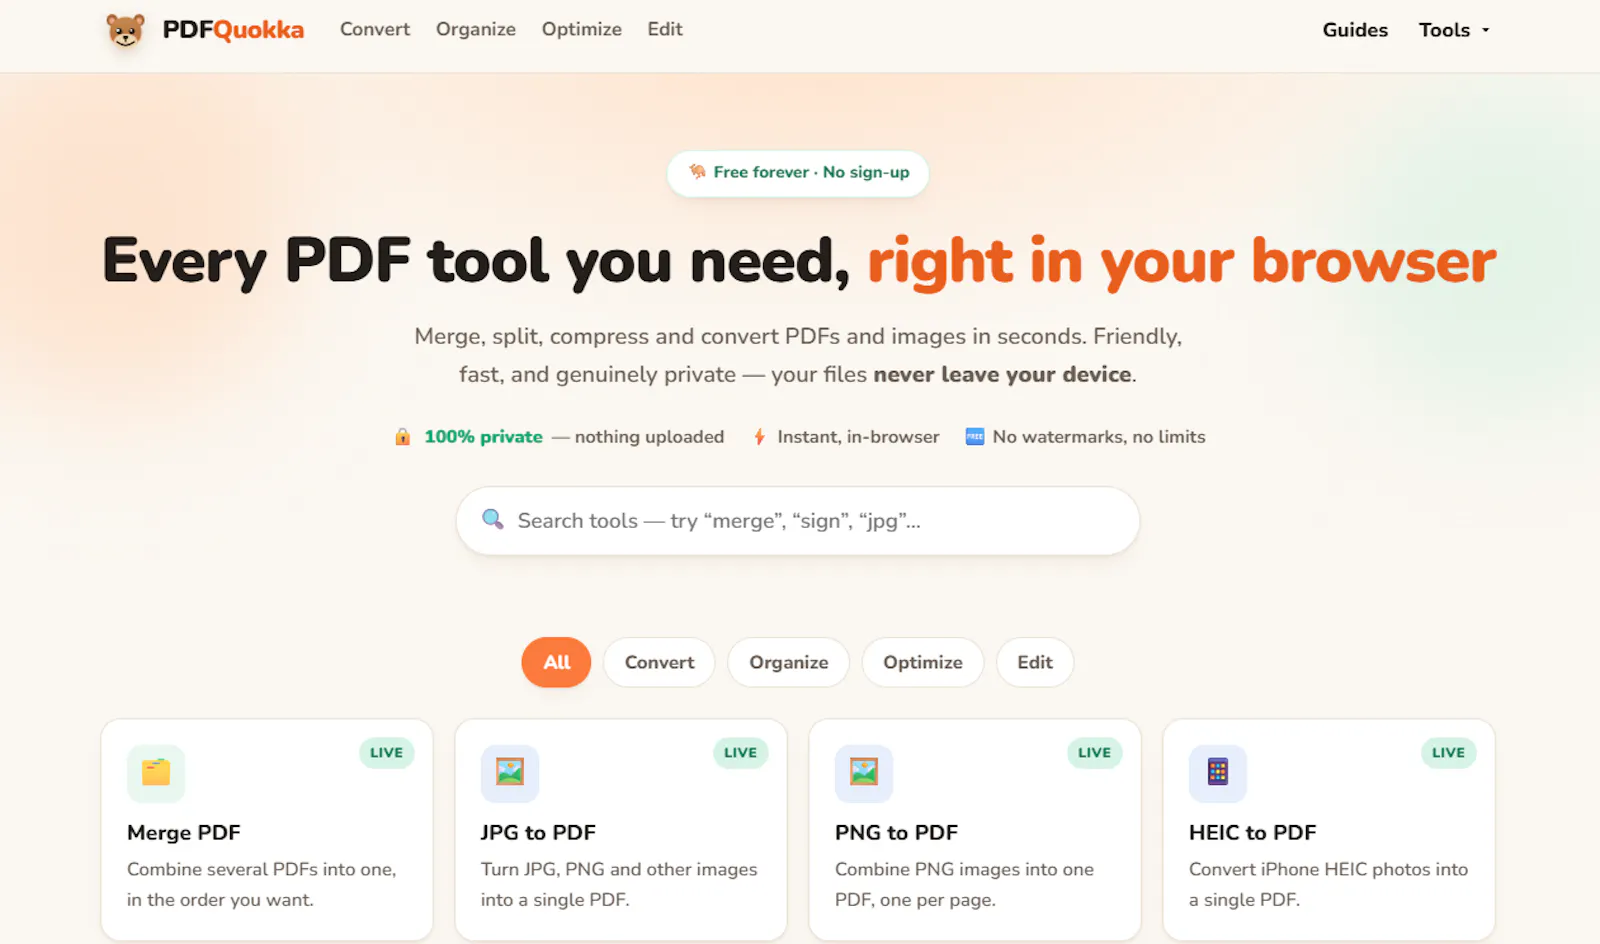Open the JPG to PDF tool title

(538, 832)
